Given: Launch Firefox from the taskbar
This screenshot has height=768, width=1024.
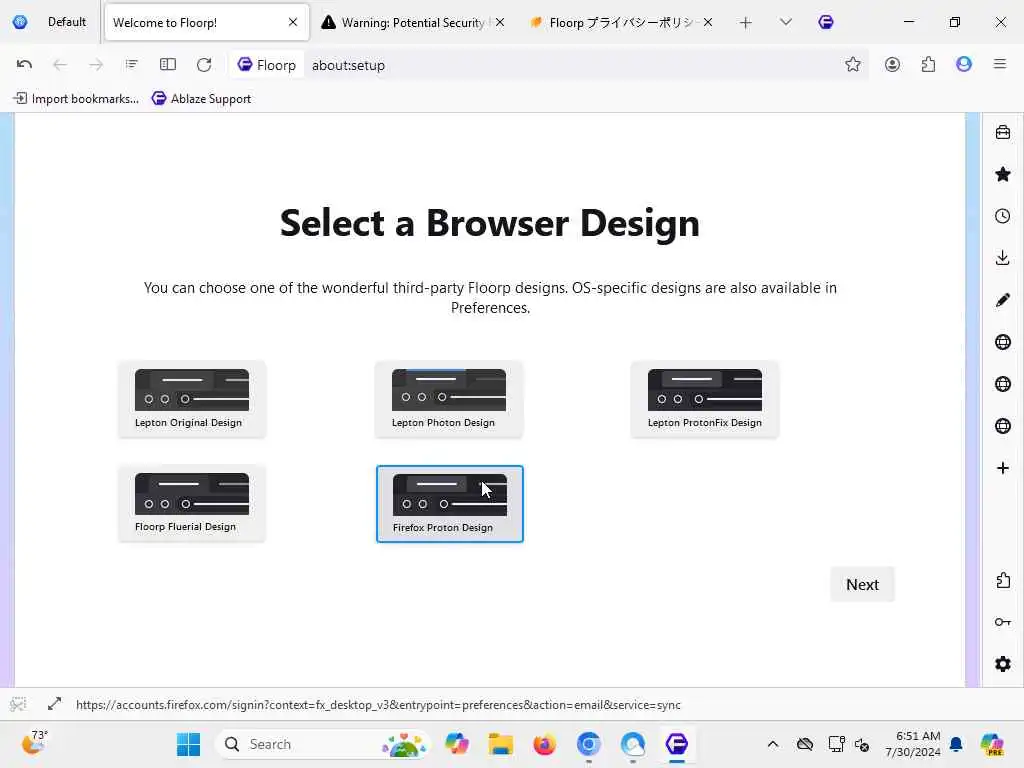Looking at the screenshot, I should (x=545, y=744).
